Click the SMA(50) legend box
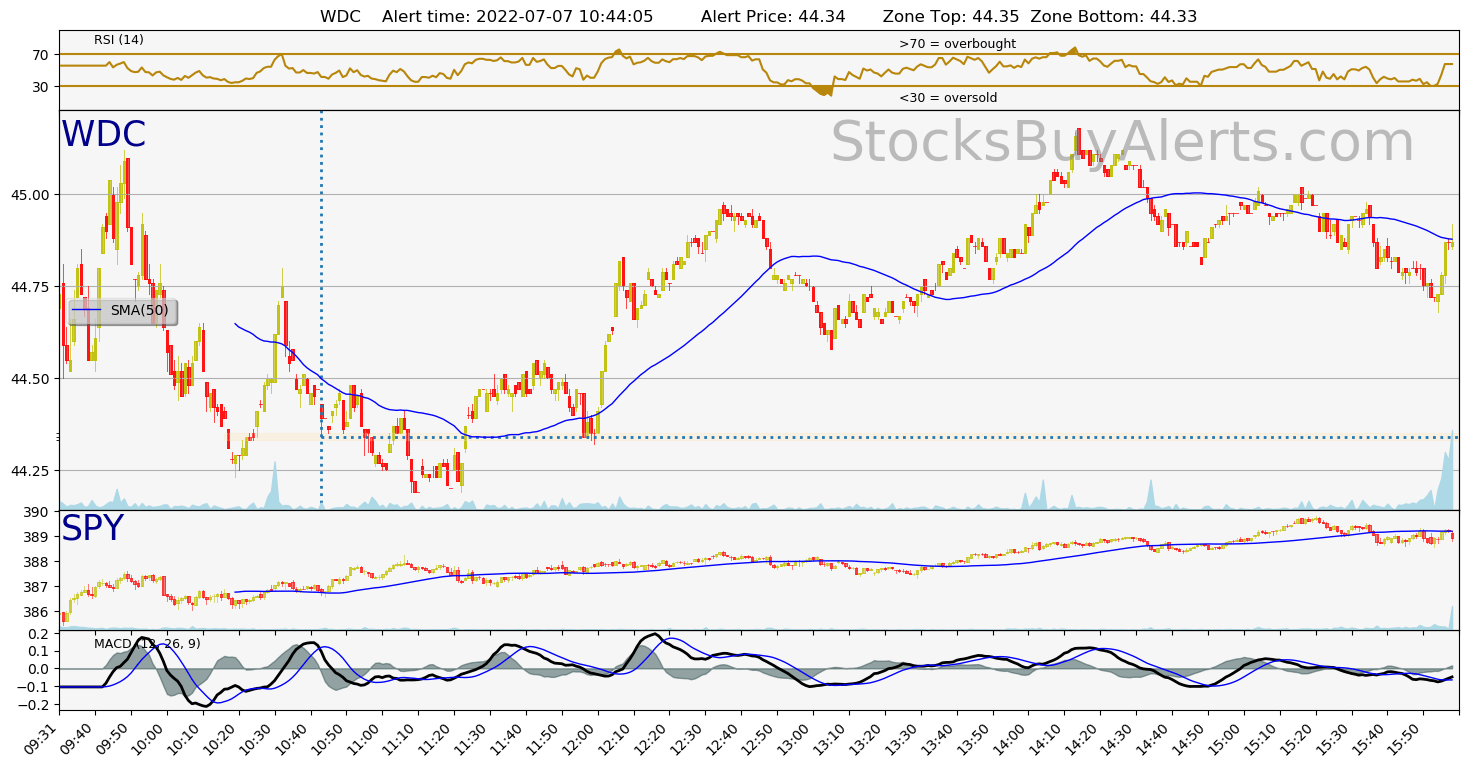 coord(123,311)
